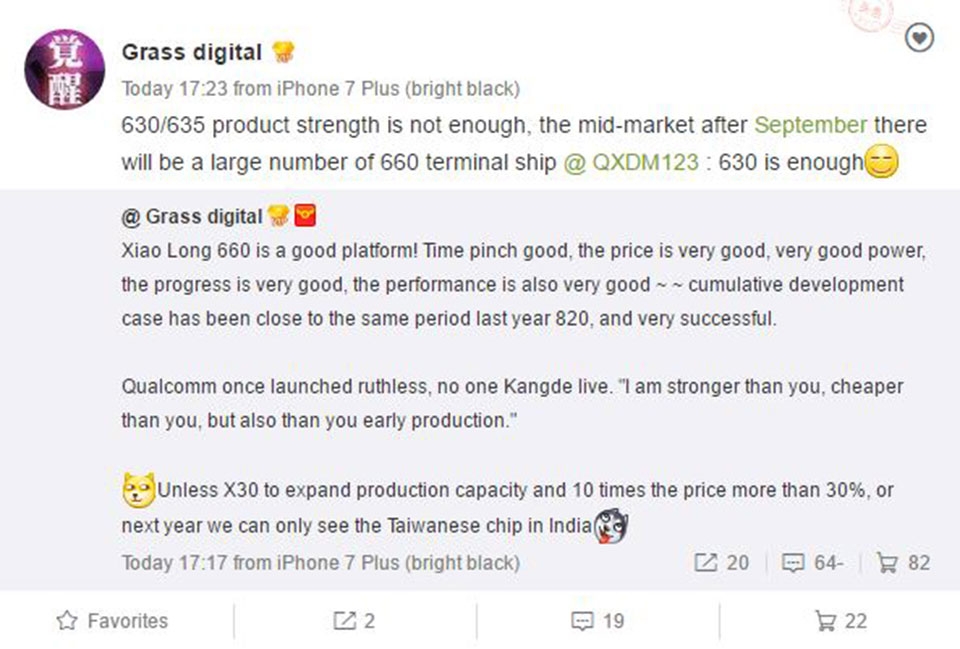Click the husky emoji after 'India'

pyautogui.click(x=610, y=524)
